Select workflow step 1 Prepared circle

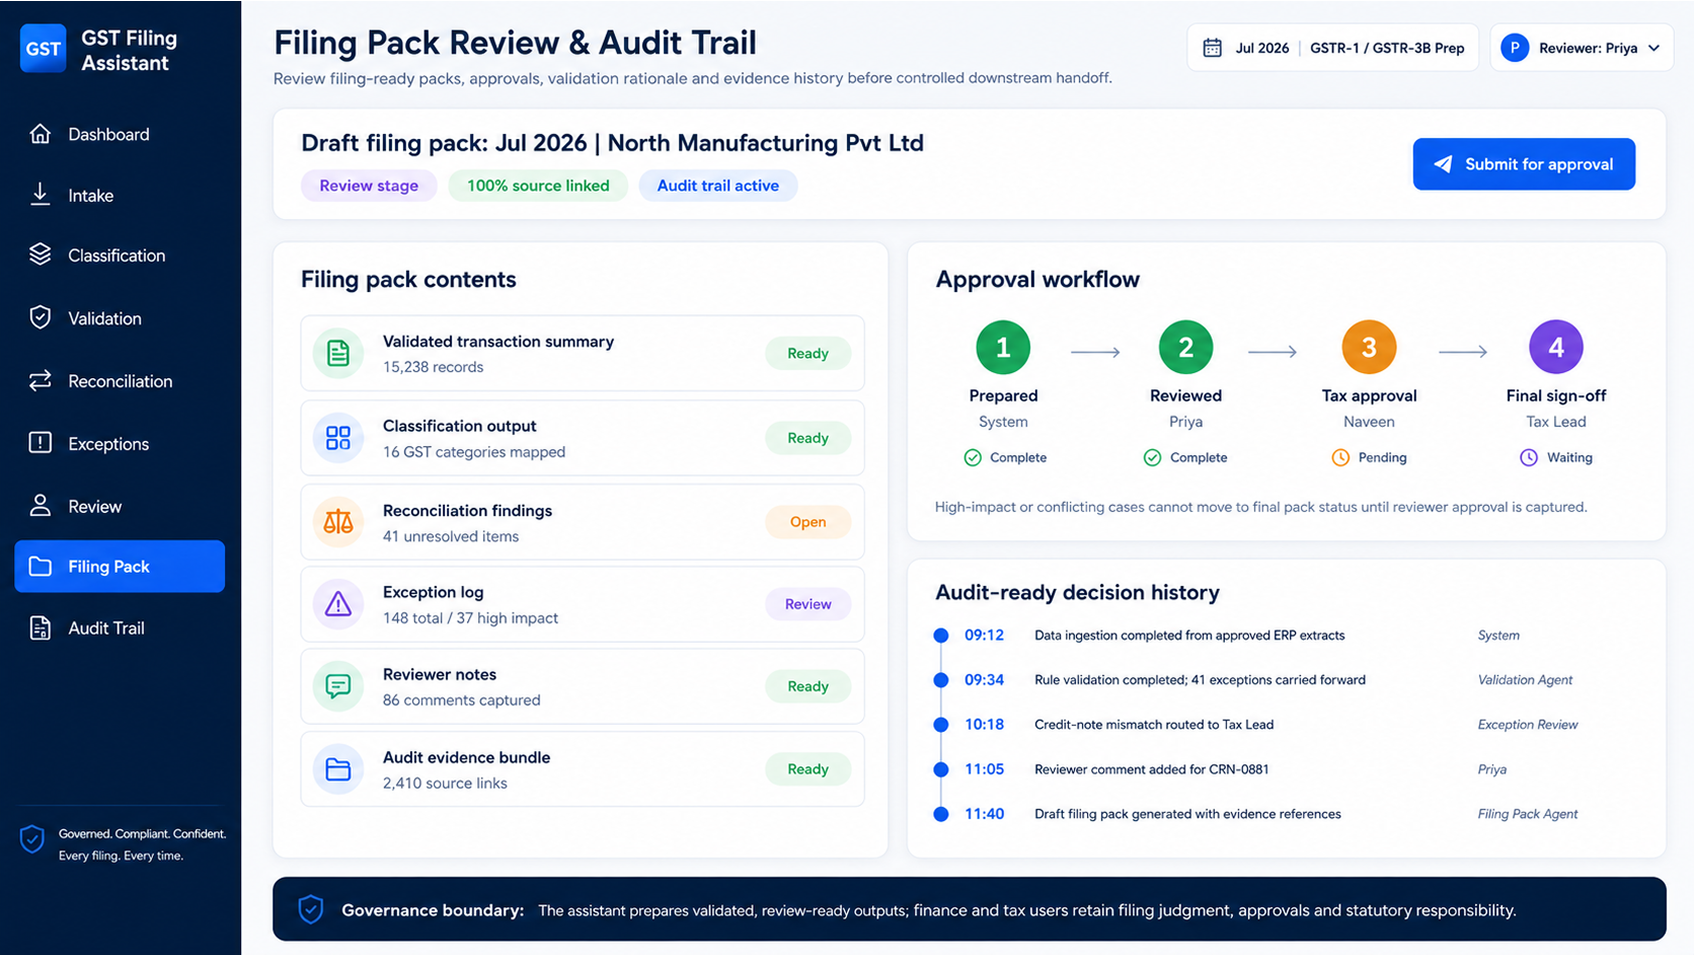pos(1003,347)
